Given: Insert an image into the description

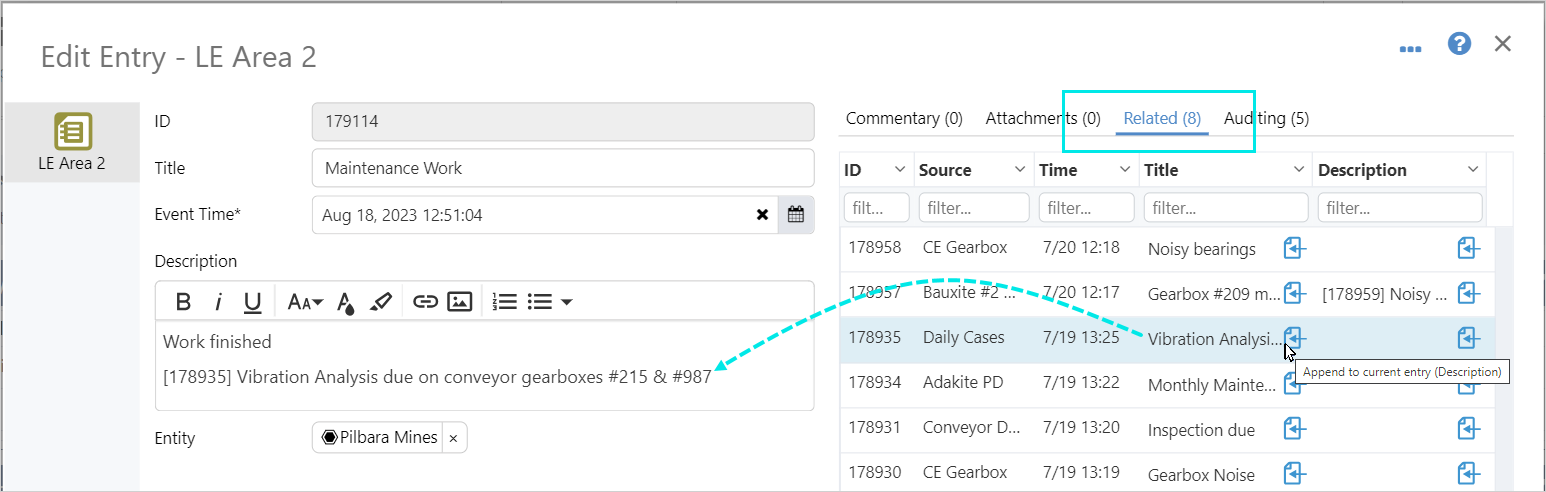Looking at the screenshot, I should (459, 301).
